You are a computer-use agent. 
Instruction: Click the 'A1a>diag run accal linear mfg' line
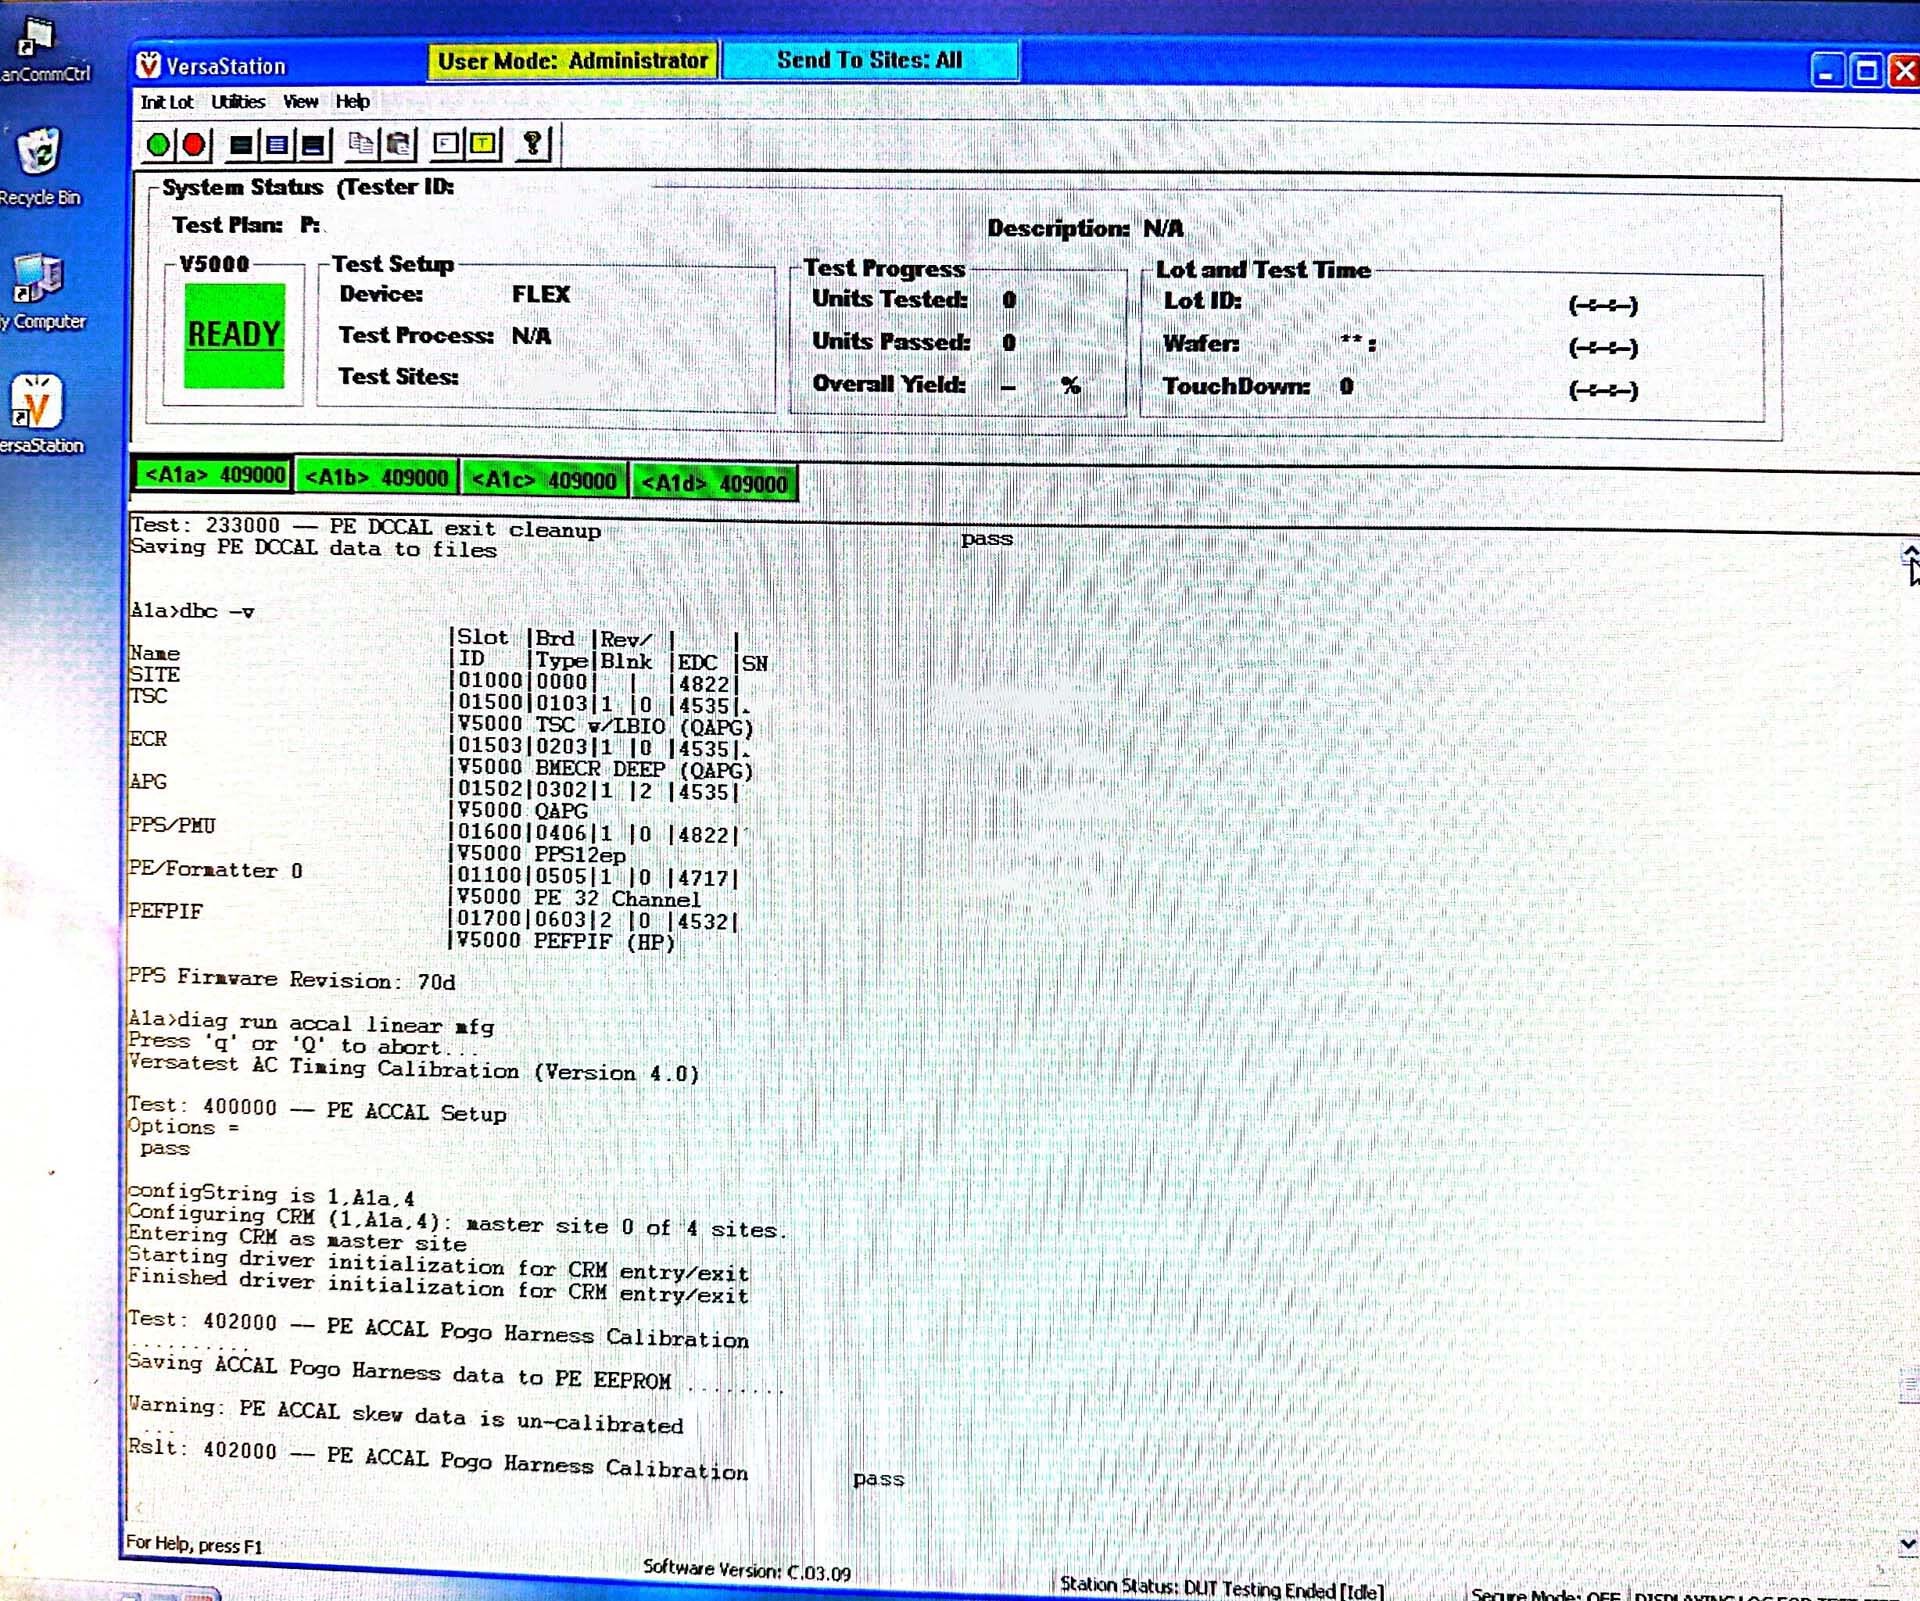[x=311, y=1023]
